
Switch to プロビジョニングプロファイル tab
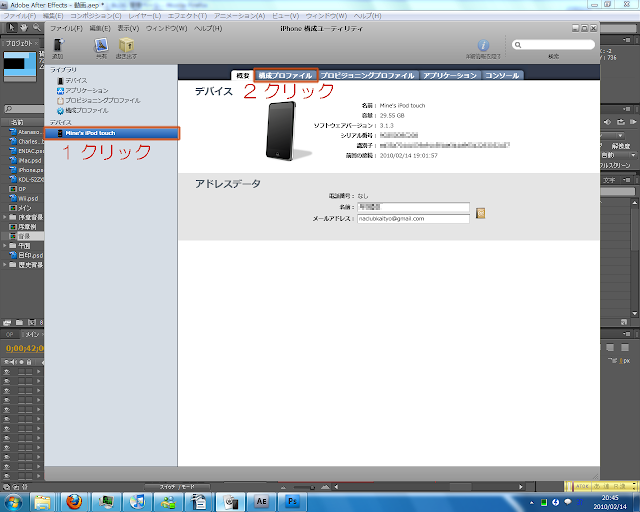(x=367, y=76)
